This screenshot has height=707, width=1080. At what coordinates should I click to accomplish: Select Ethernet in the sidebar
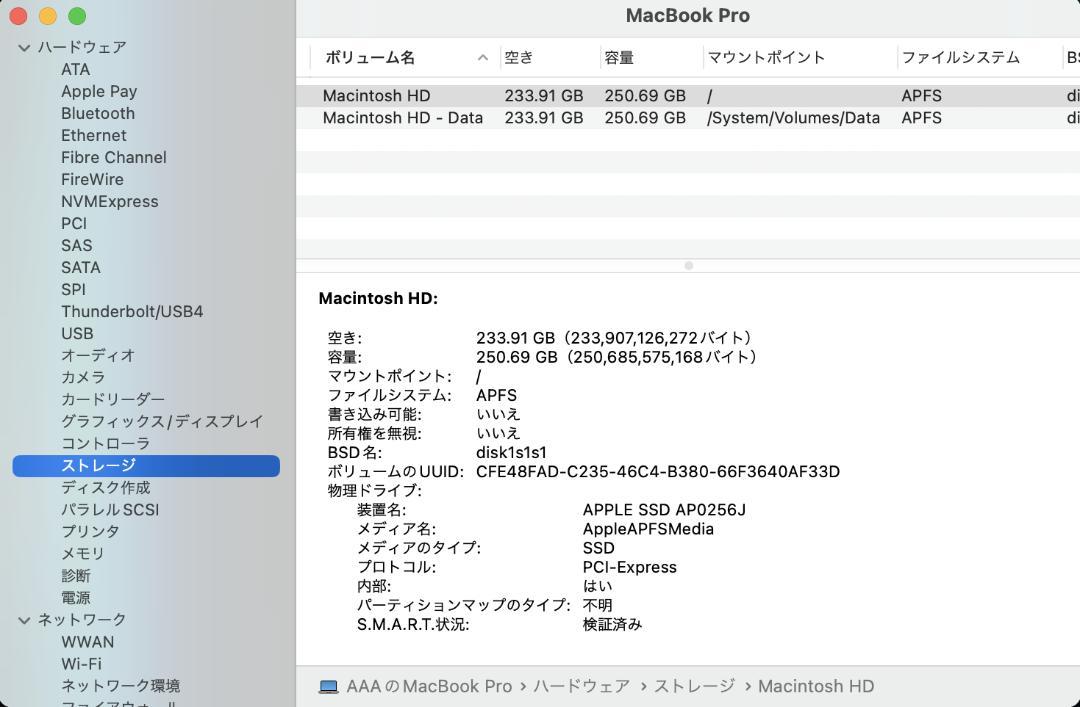(x=94, y=136)
